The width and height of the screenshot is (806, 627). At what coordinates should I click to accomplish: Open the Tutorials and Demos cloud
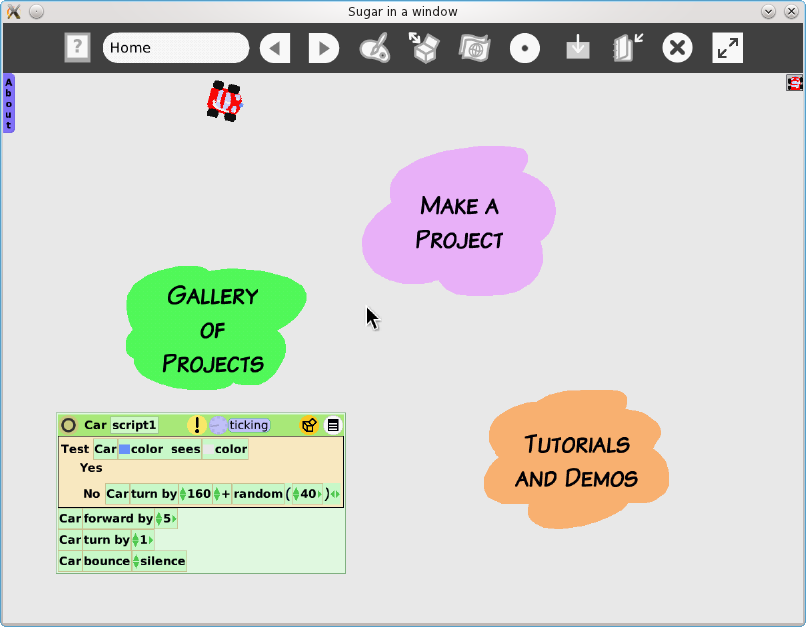click(576, 460)
